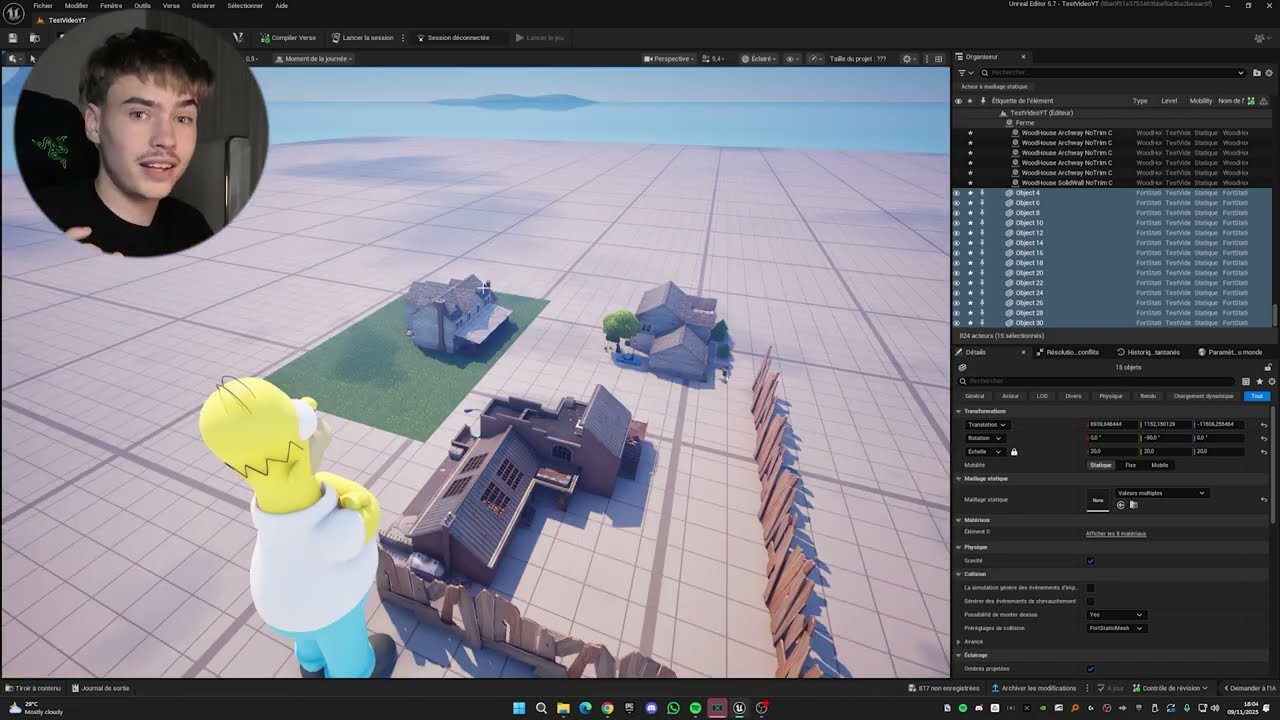
Task: Click the add folder icon in Organiseur
Action: coord(1257,72)
